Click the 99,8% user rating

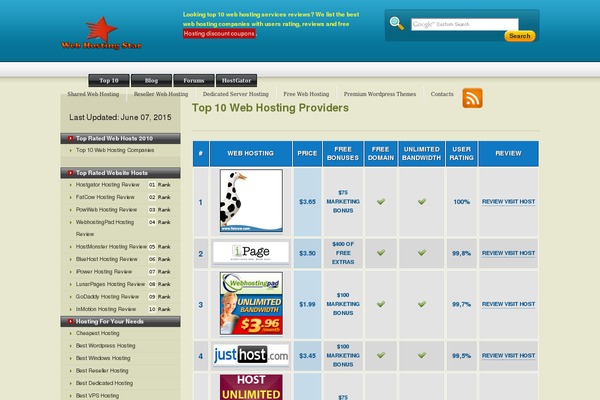click(x=461, y=253)
